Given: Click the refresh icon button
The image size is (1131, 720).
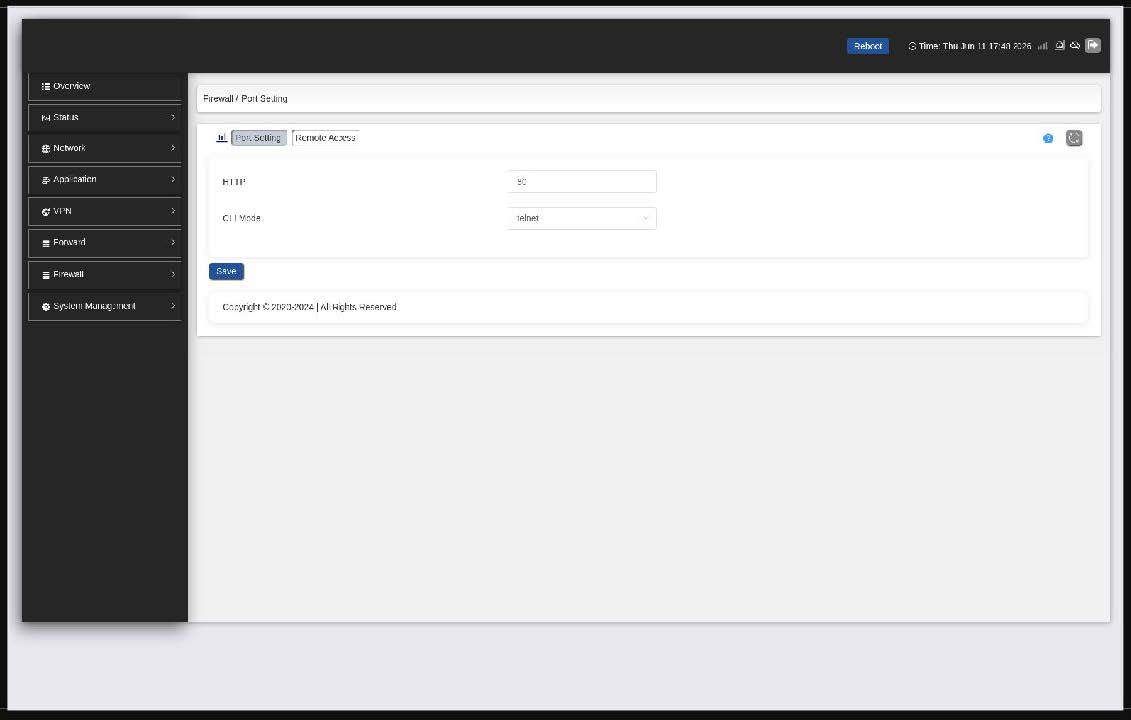Looking at the screenshot, I should click(x=1074, y=139).
